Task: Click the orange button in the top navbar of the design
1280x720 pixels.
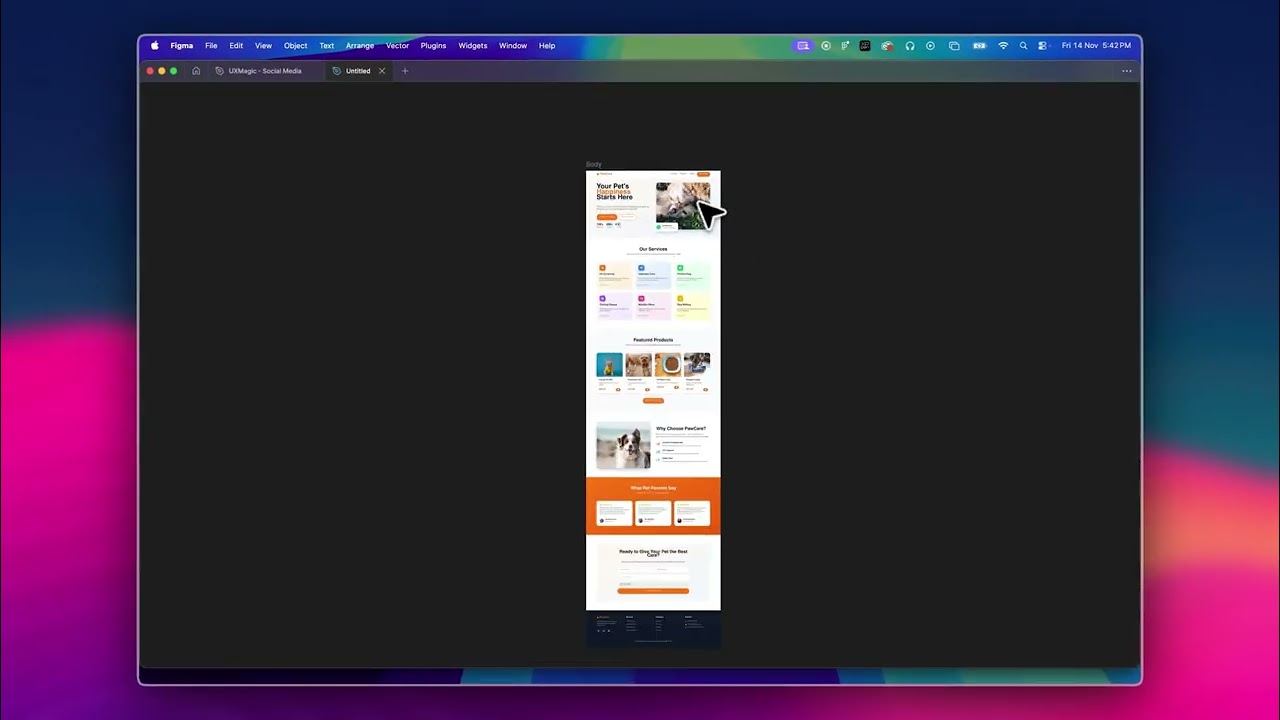Action: (x=704, y=174)
